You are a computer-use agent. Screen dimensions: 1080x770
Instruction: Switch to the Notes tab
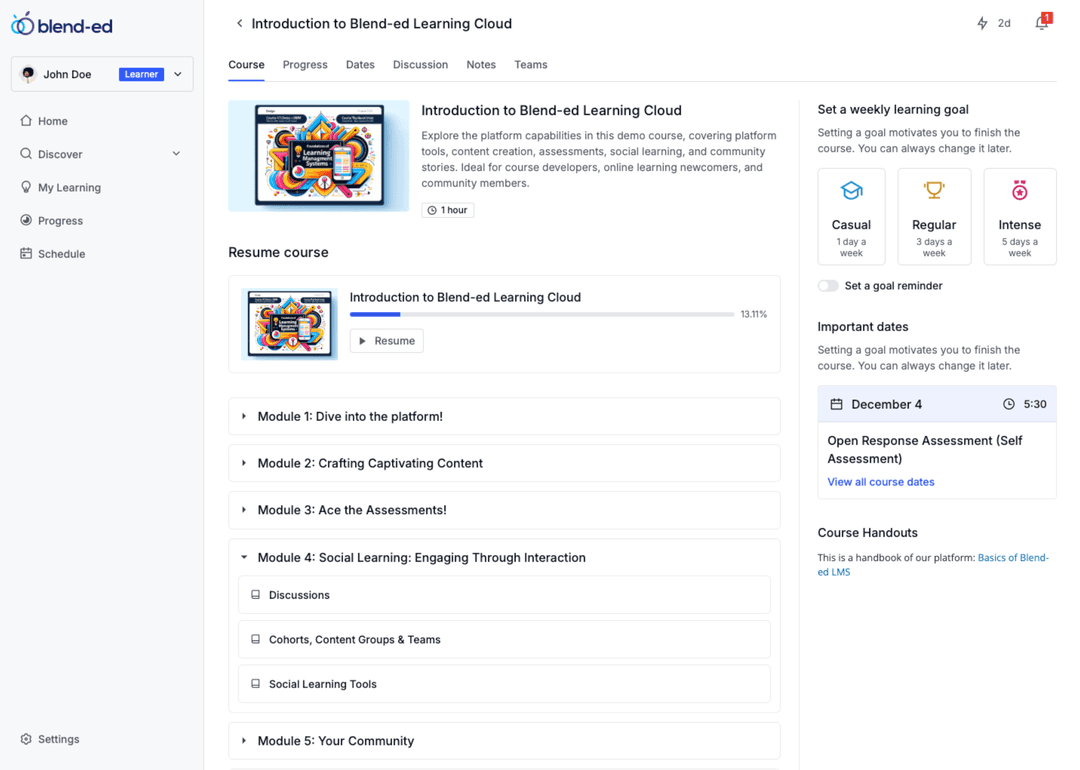[x=481, y=65]
